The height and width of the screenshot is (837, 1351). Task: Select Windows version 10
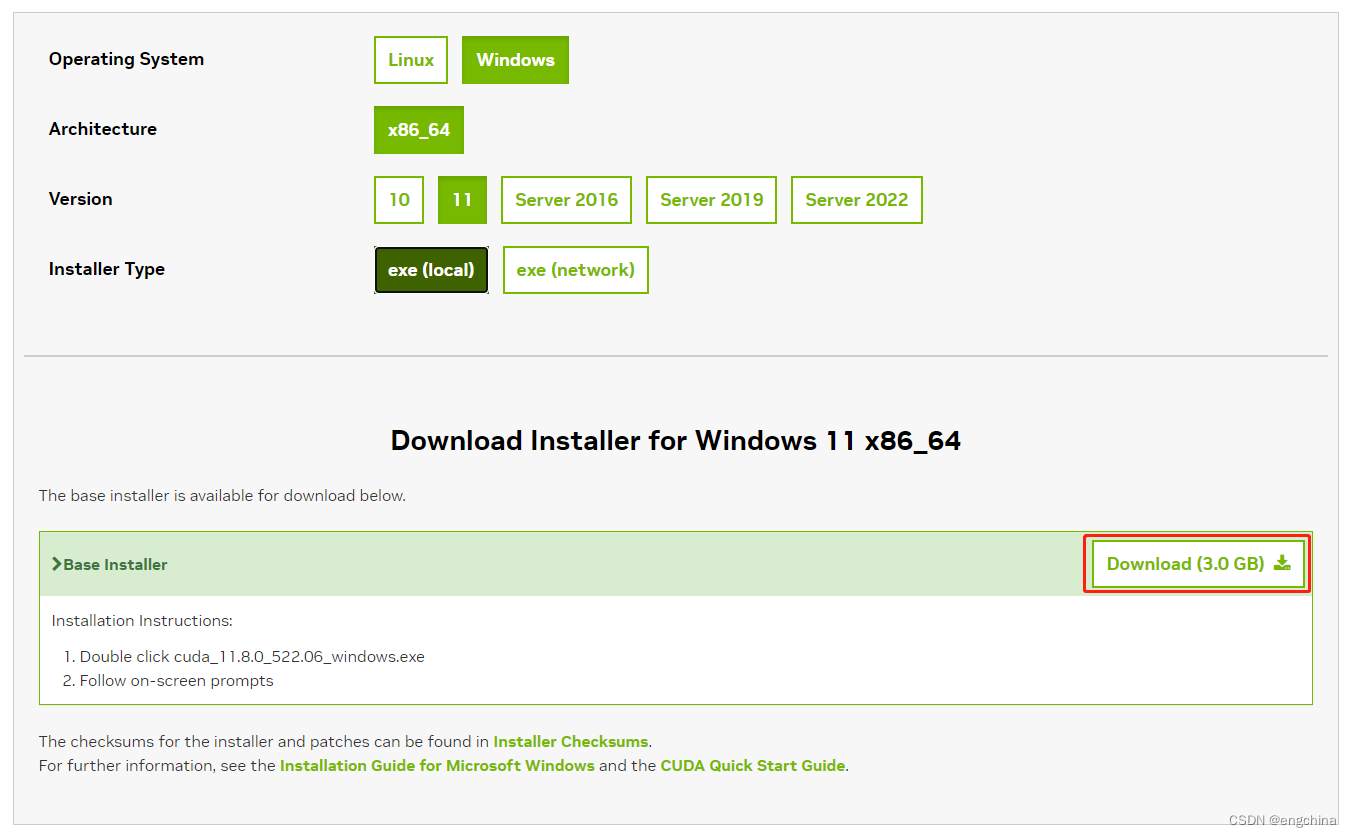tap(399, 200)
